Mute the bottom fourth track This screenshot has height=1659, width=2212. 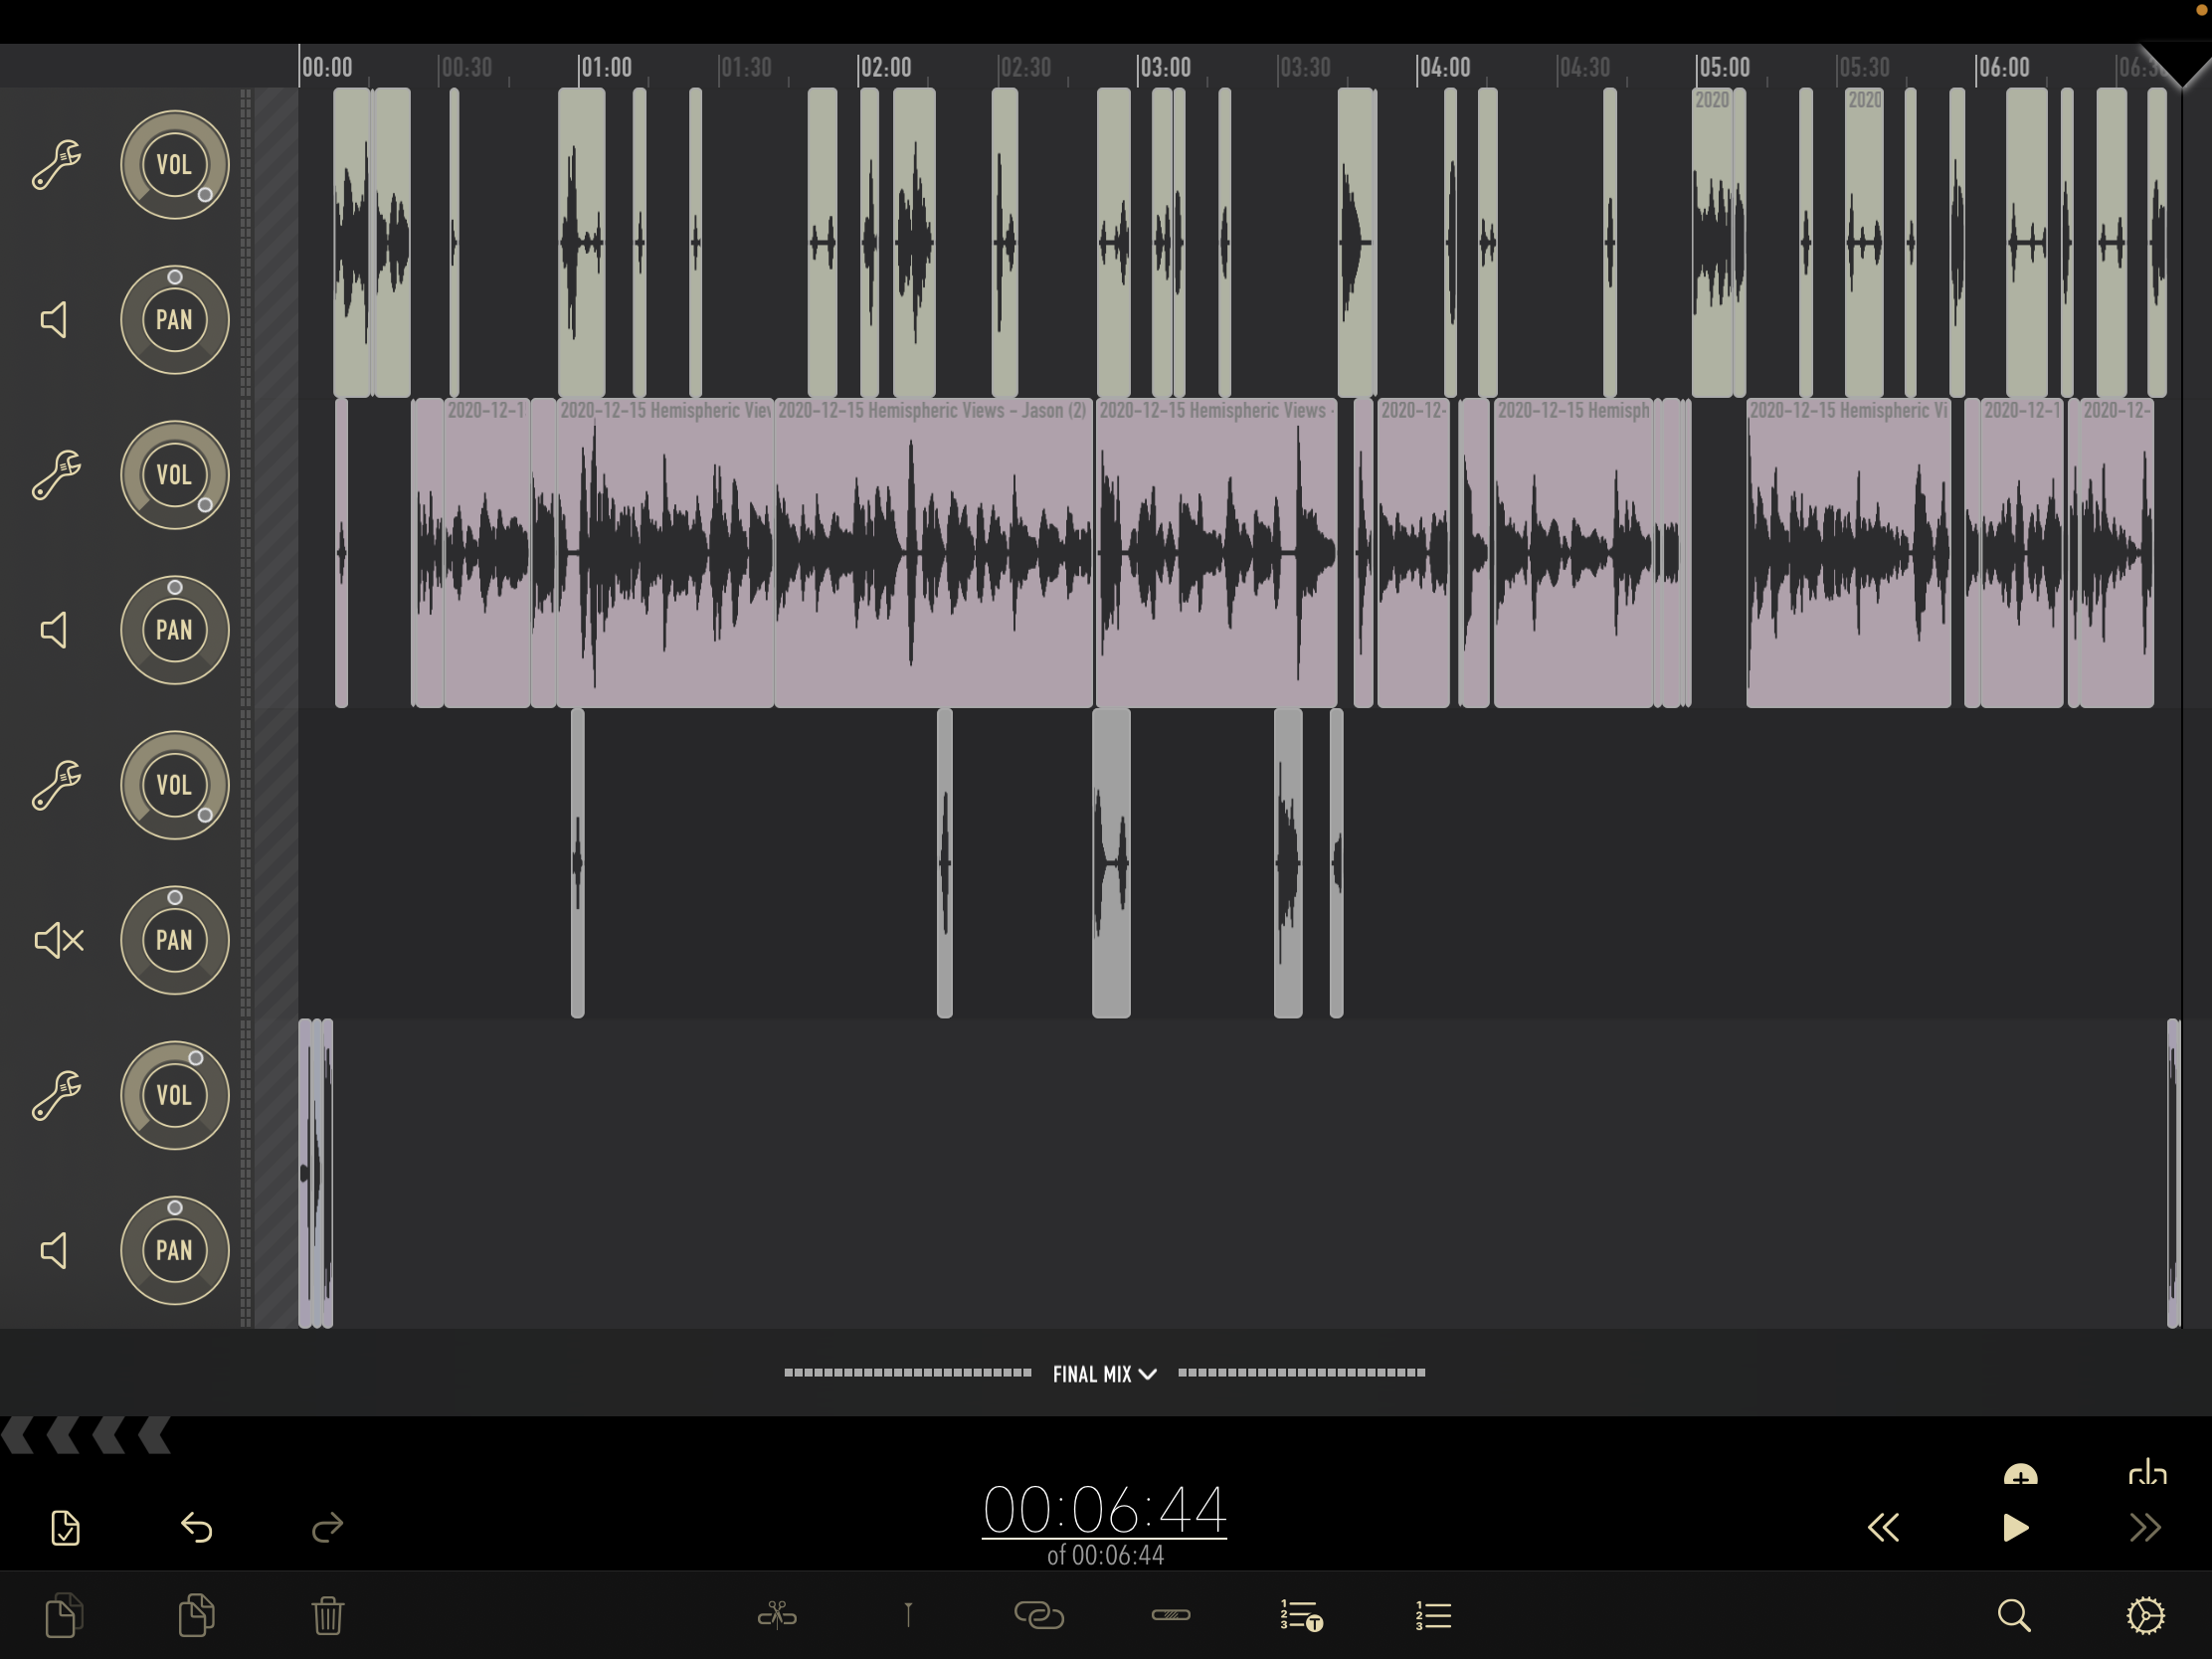(x=54, y=1250)
